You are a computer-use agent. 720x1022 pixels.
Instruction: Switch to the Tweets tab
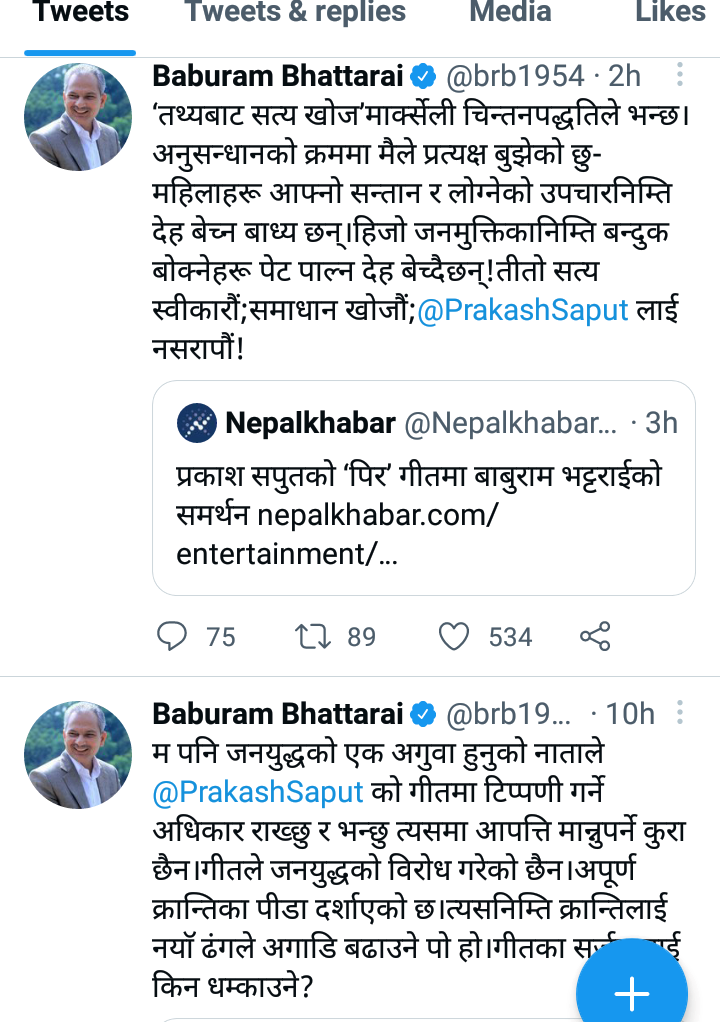(80, 12)
